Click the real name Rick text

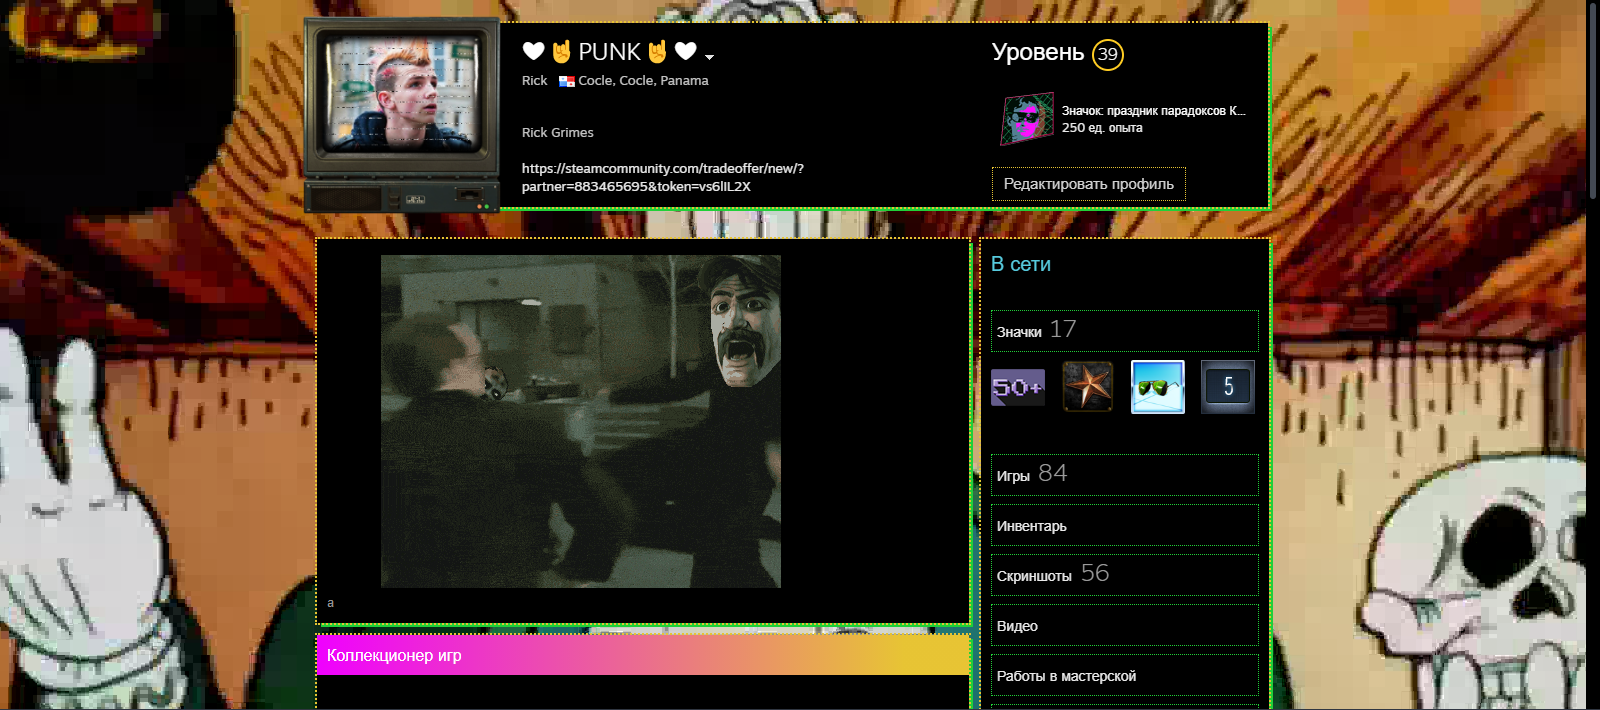(534, 81)
